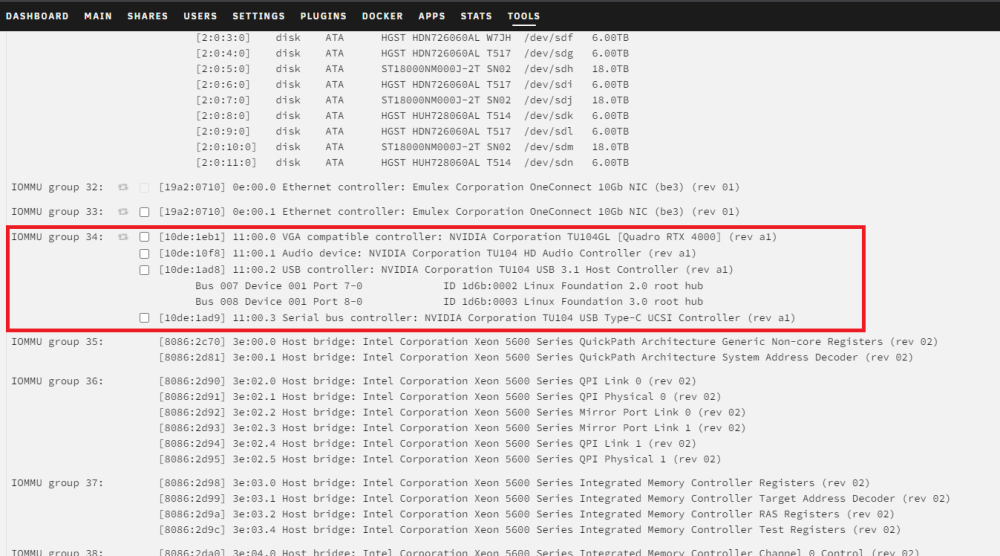This screenshot has height=556, width=1000.
Task: Click the '/dev/sdl' disk entry text
Action: tap(548, 131)
